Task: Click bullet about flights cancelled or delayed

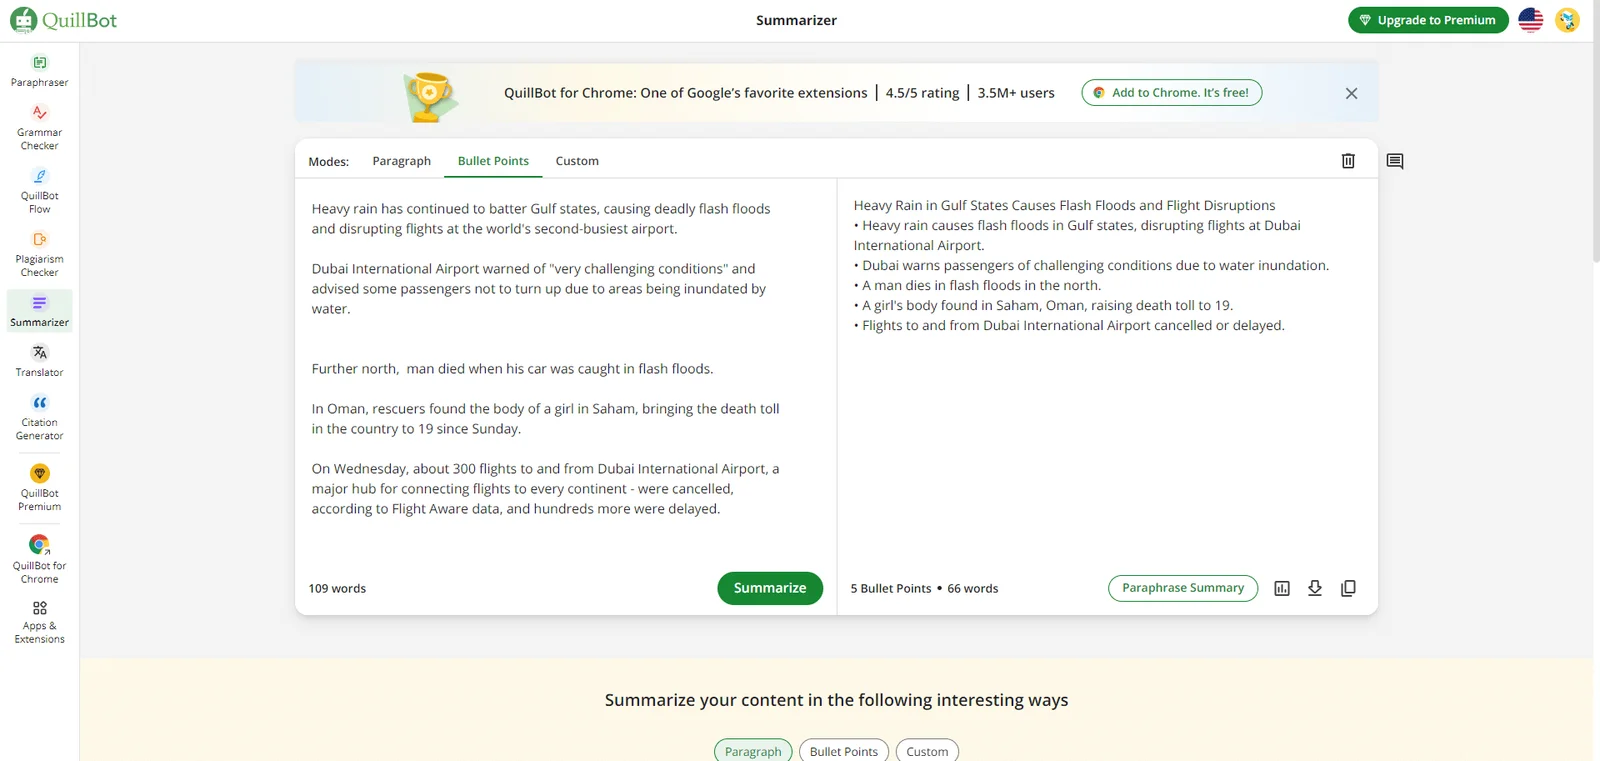Action: point(1069,325)
